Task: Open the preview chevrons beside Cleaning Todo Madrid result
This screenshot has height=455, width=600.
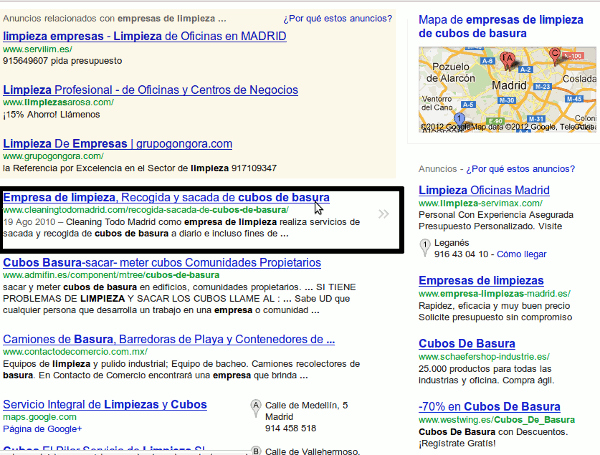Action: [383, 214]
